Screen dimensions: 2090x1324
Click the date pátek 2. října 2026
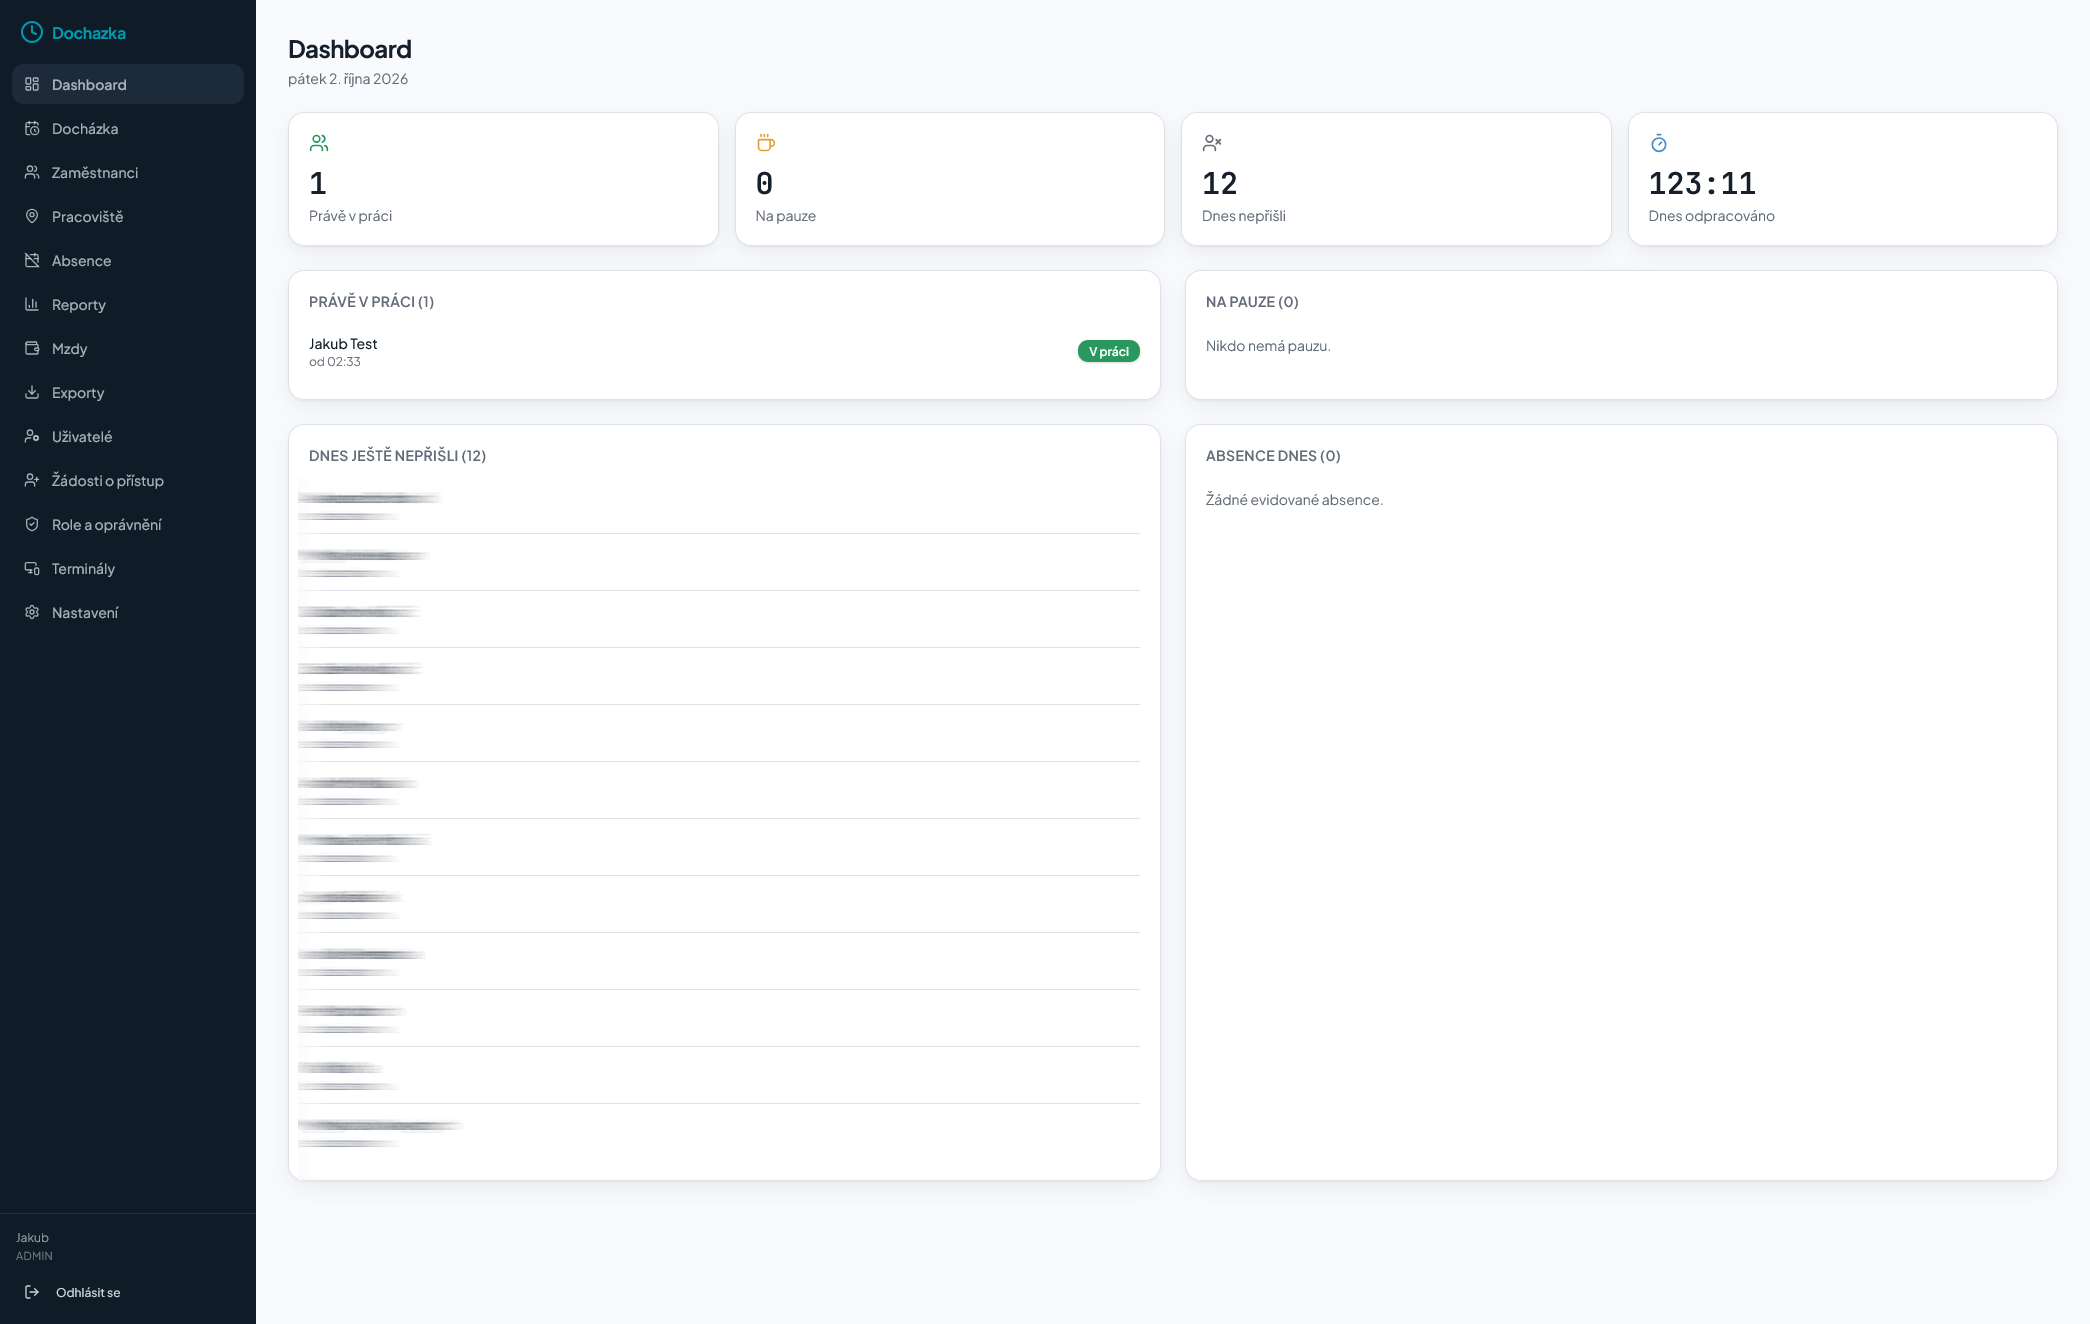(348, 79)
